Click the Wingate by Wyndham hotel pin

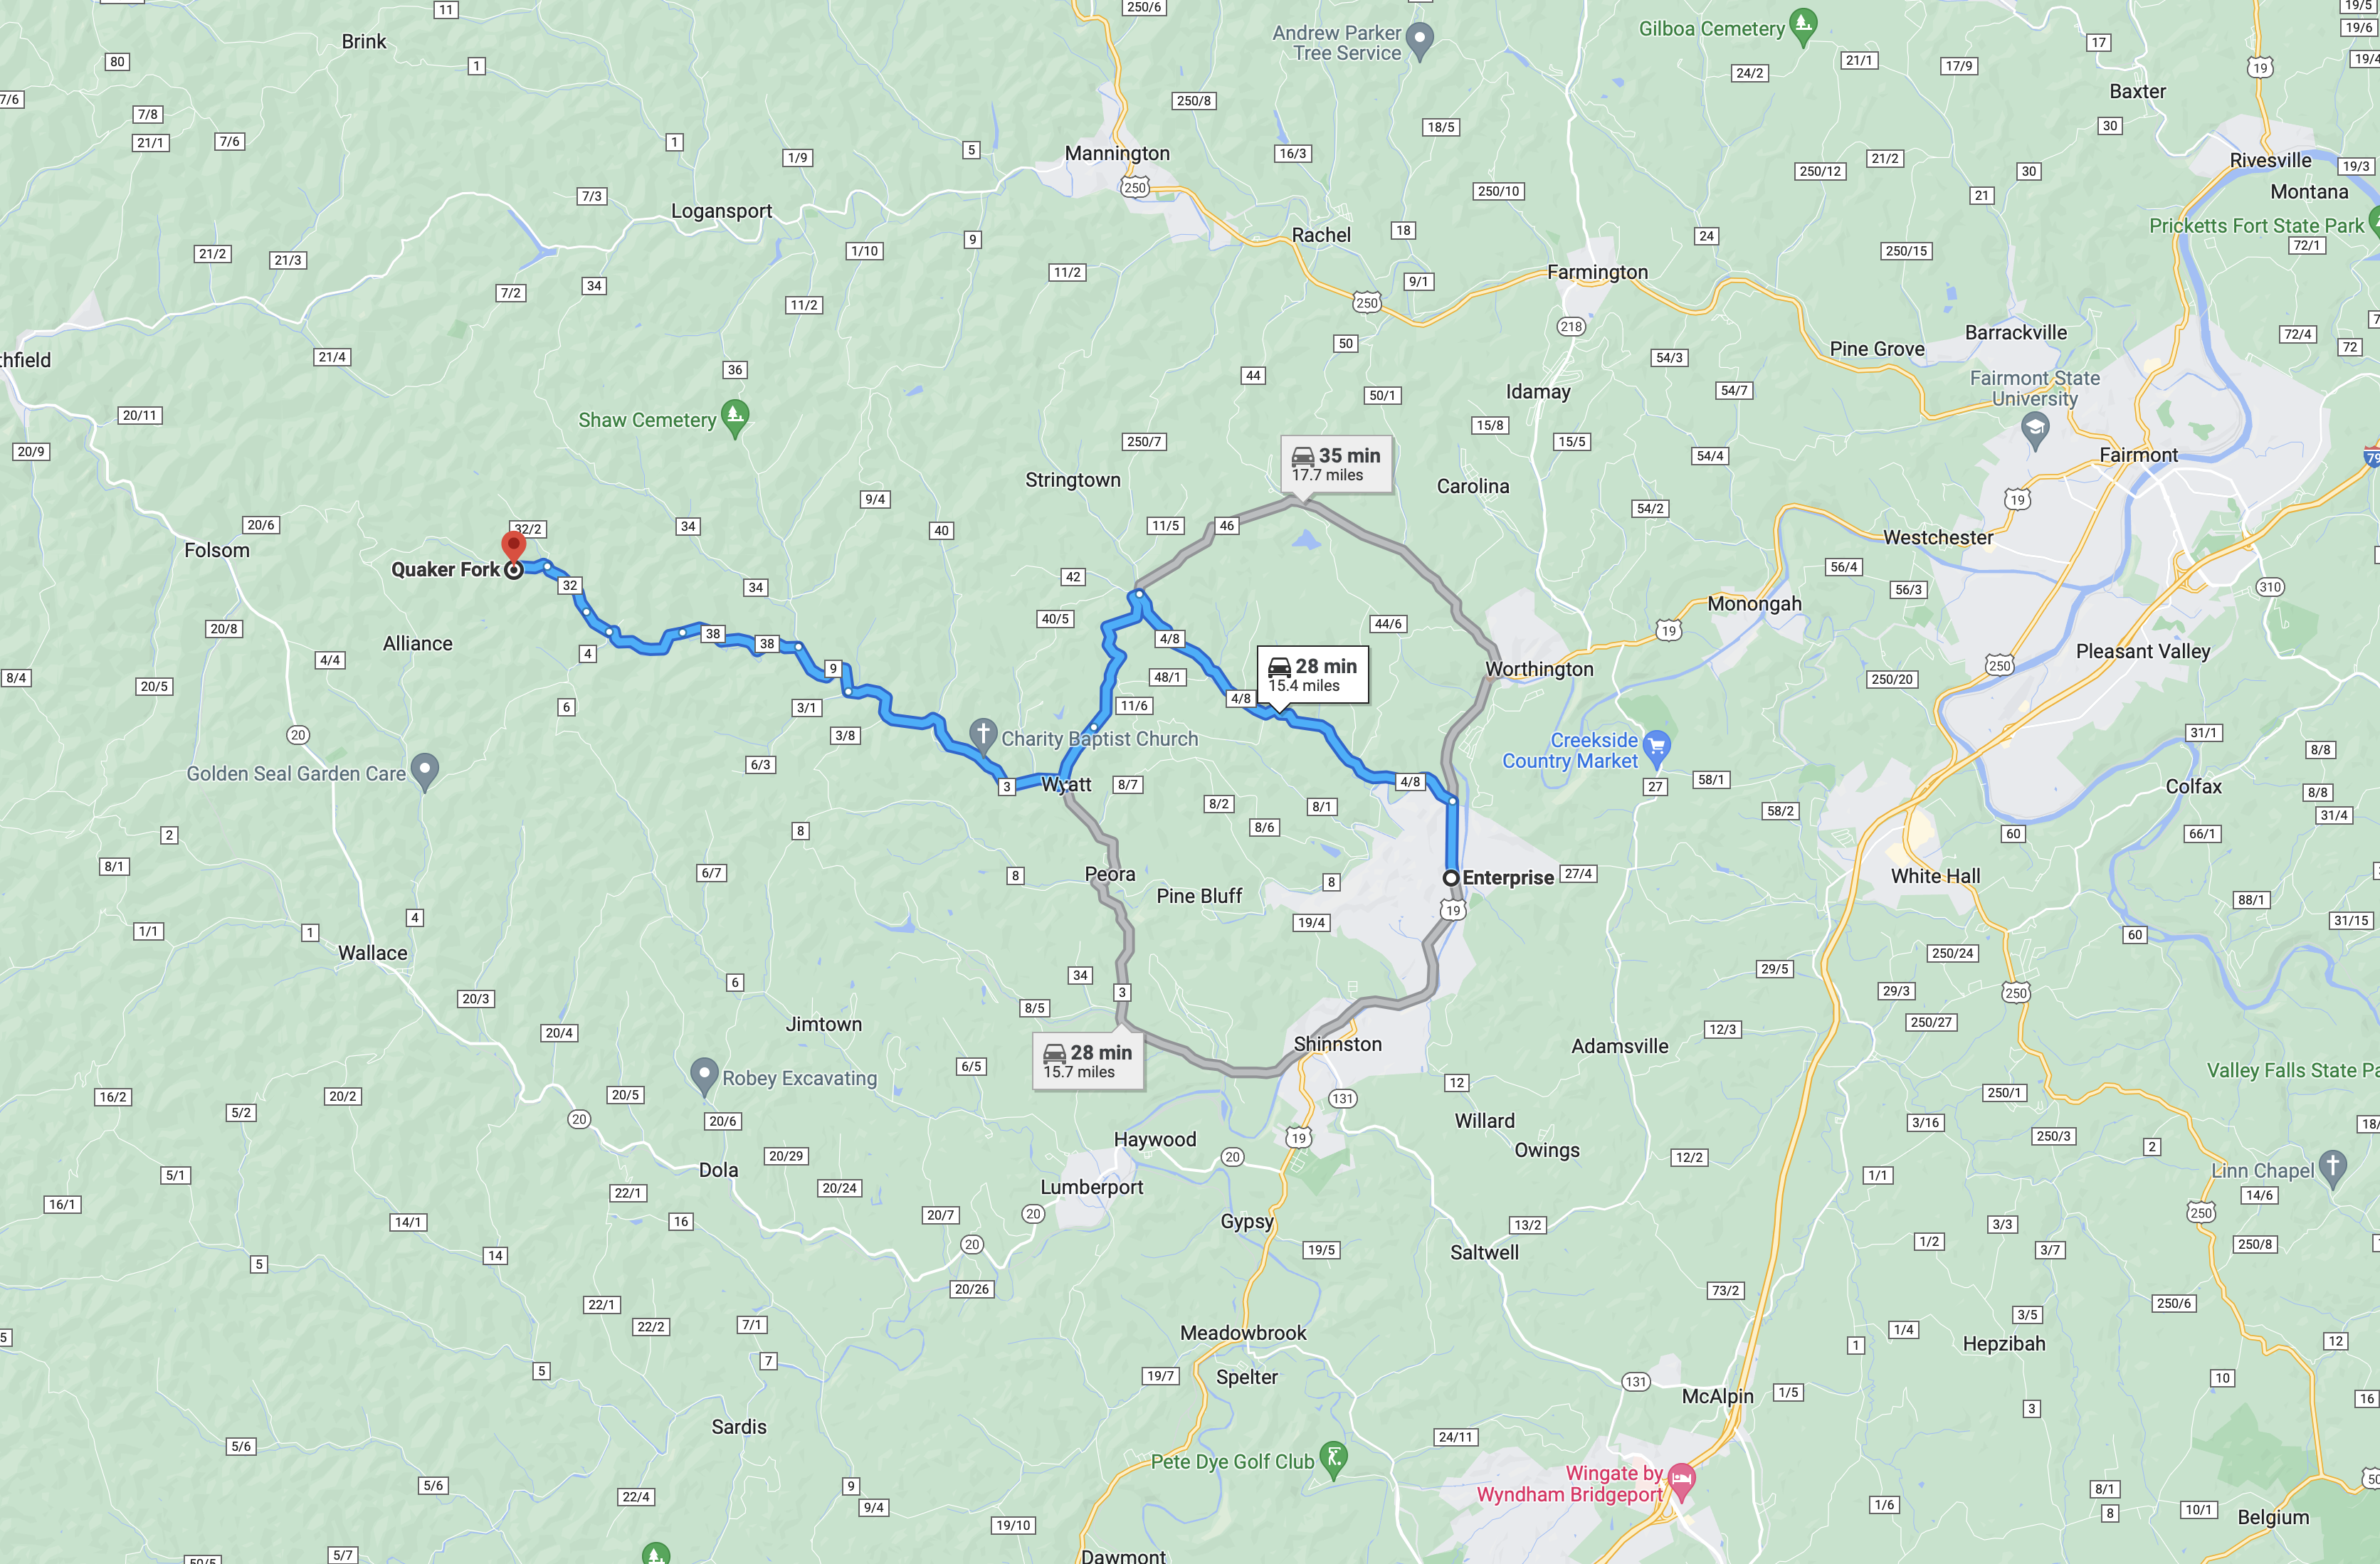pos(1682,1481)
